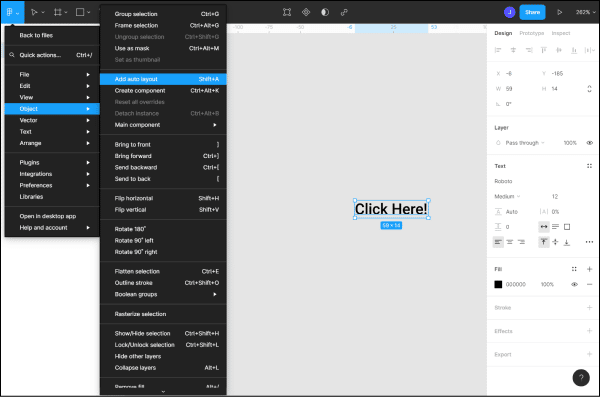600x397 pixels.
Task: Open the 262% zoom dropdown
Action: (585, 12)
